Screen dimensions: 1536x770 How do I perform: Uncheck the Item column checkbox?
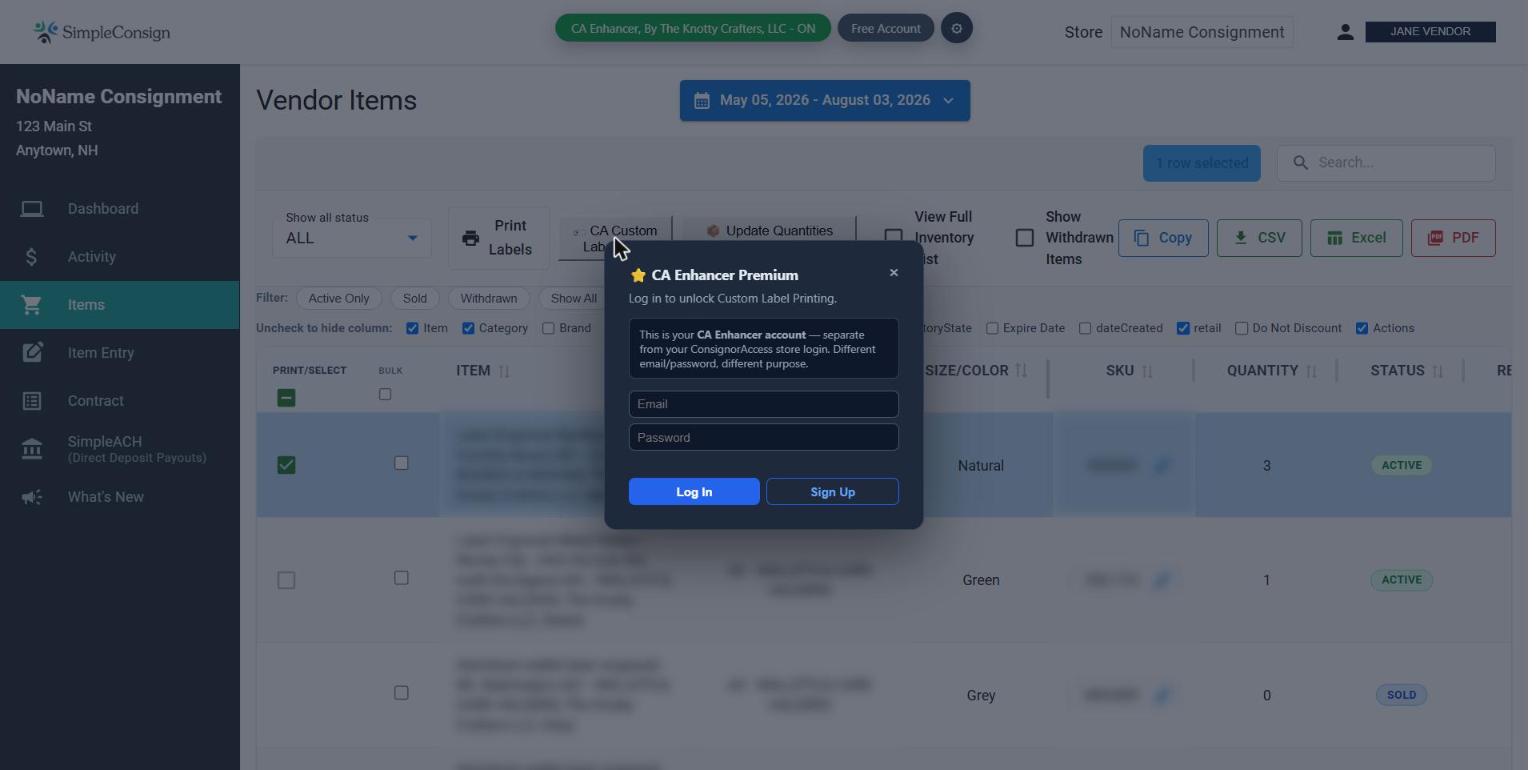(x=412, y=328)
